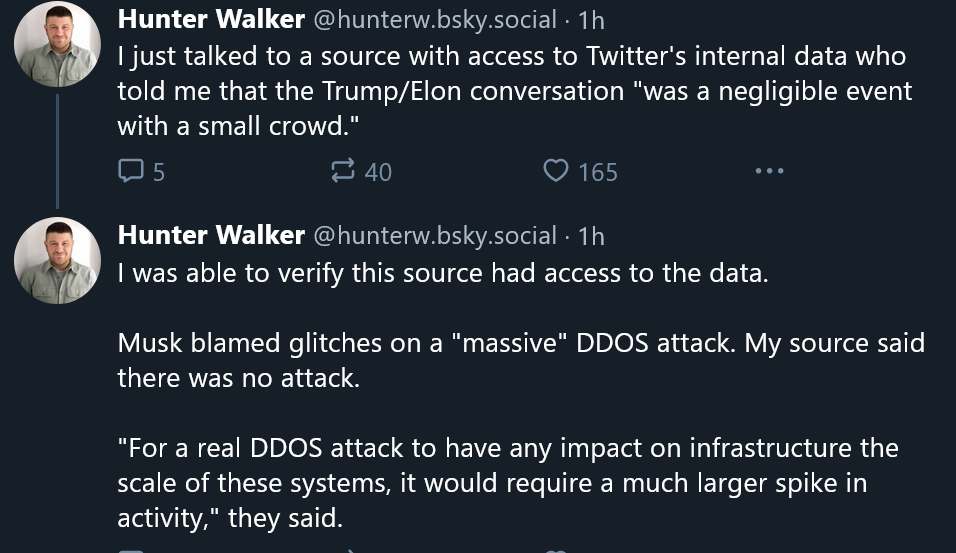Open the Hunter Walker name link on first post
The height and width of the screenshot is (553, 956).
tap(211, 19)
